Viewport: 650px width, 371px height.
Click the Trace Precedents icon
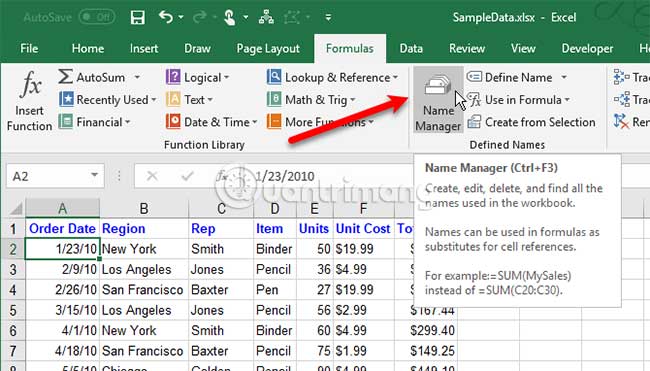tap(621, 77)
